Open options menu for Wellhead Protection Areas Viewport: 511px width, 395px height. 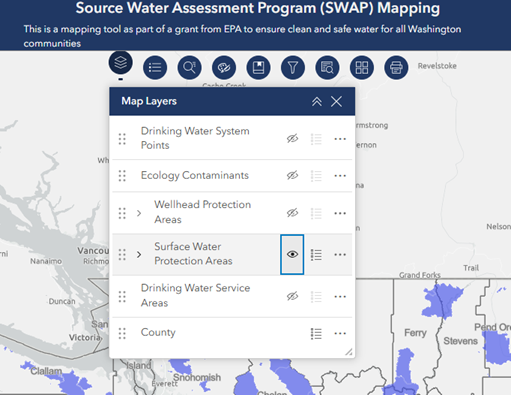coord(340,213)
